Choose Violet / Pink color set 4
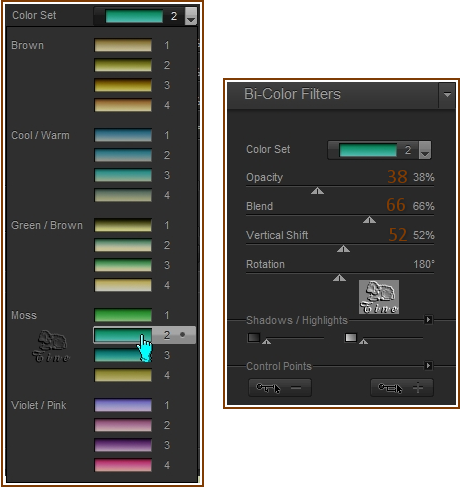Screen dimensions: 460x487 (x=123, y=465)
